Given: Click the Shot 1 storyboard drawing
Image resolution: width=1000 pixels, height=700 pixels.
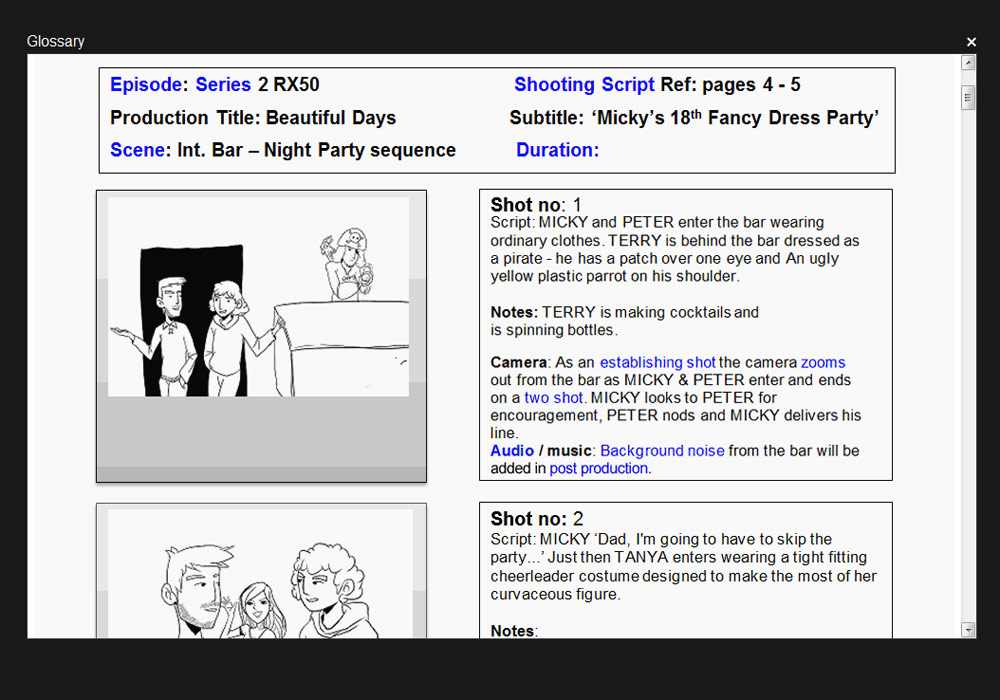Looking at the screenshot, I should click(259, 297).
